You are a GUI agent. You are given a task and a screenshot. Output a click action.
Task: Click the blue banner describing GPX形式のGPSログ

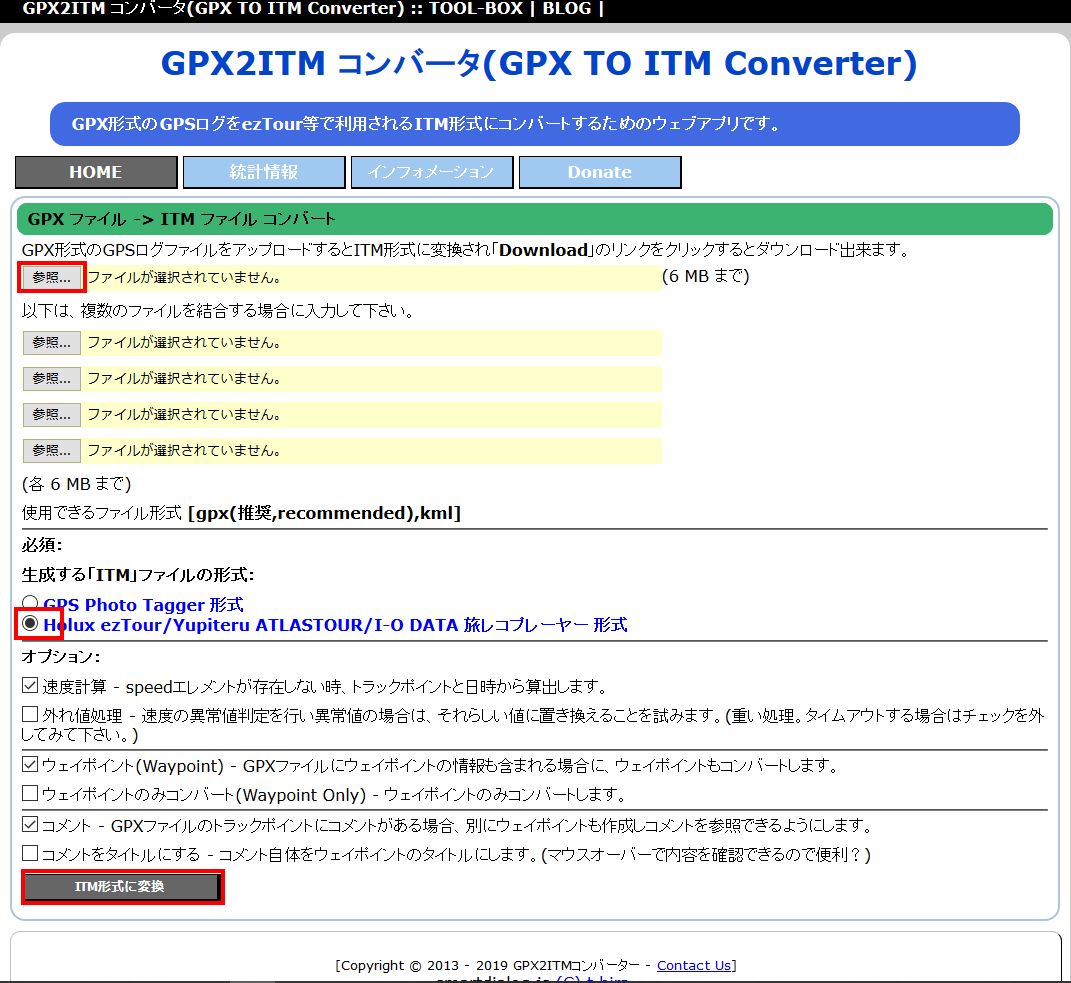click(535, 124)
